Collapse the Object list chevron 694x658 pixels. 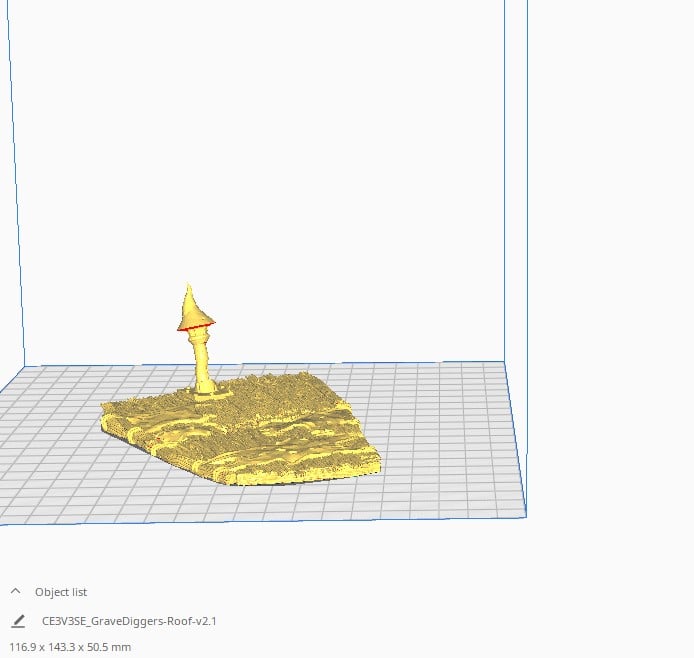[x=15, y=591]
